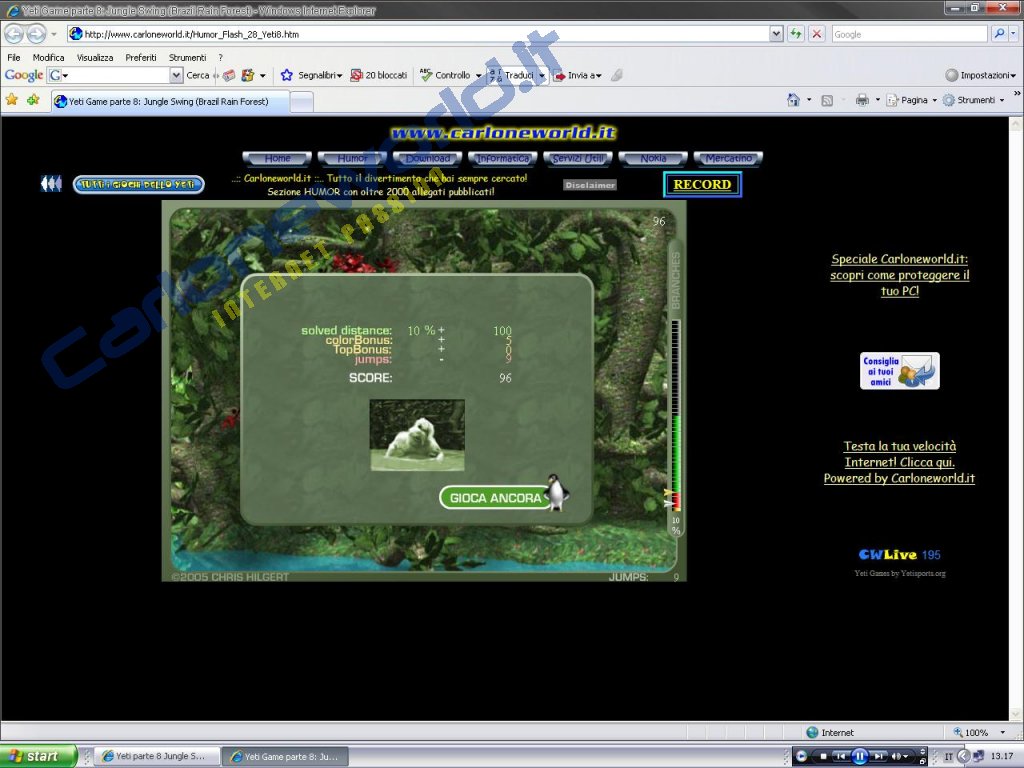Open the Impostazioni dropdown in Google toolbar
1024x768 pixels.
click(981, 75)
